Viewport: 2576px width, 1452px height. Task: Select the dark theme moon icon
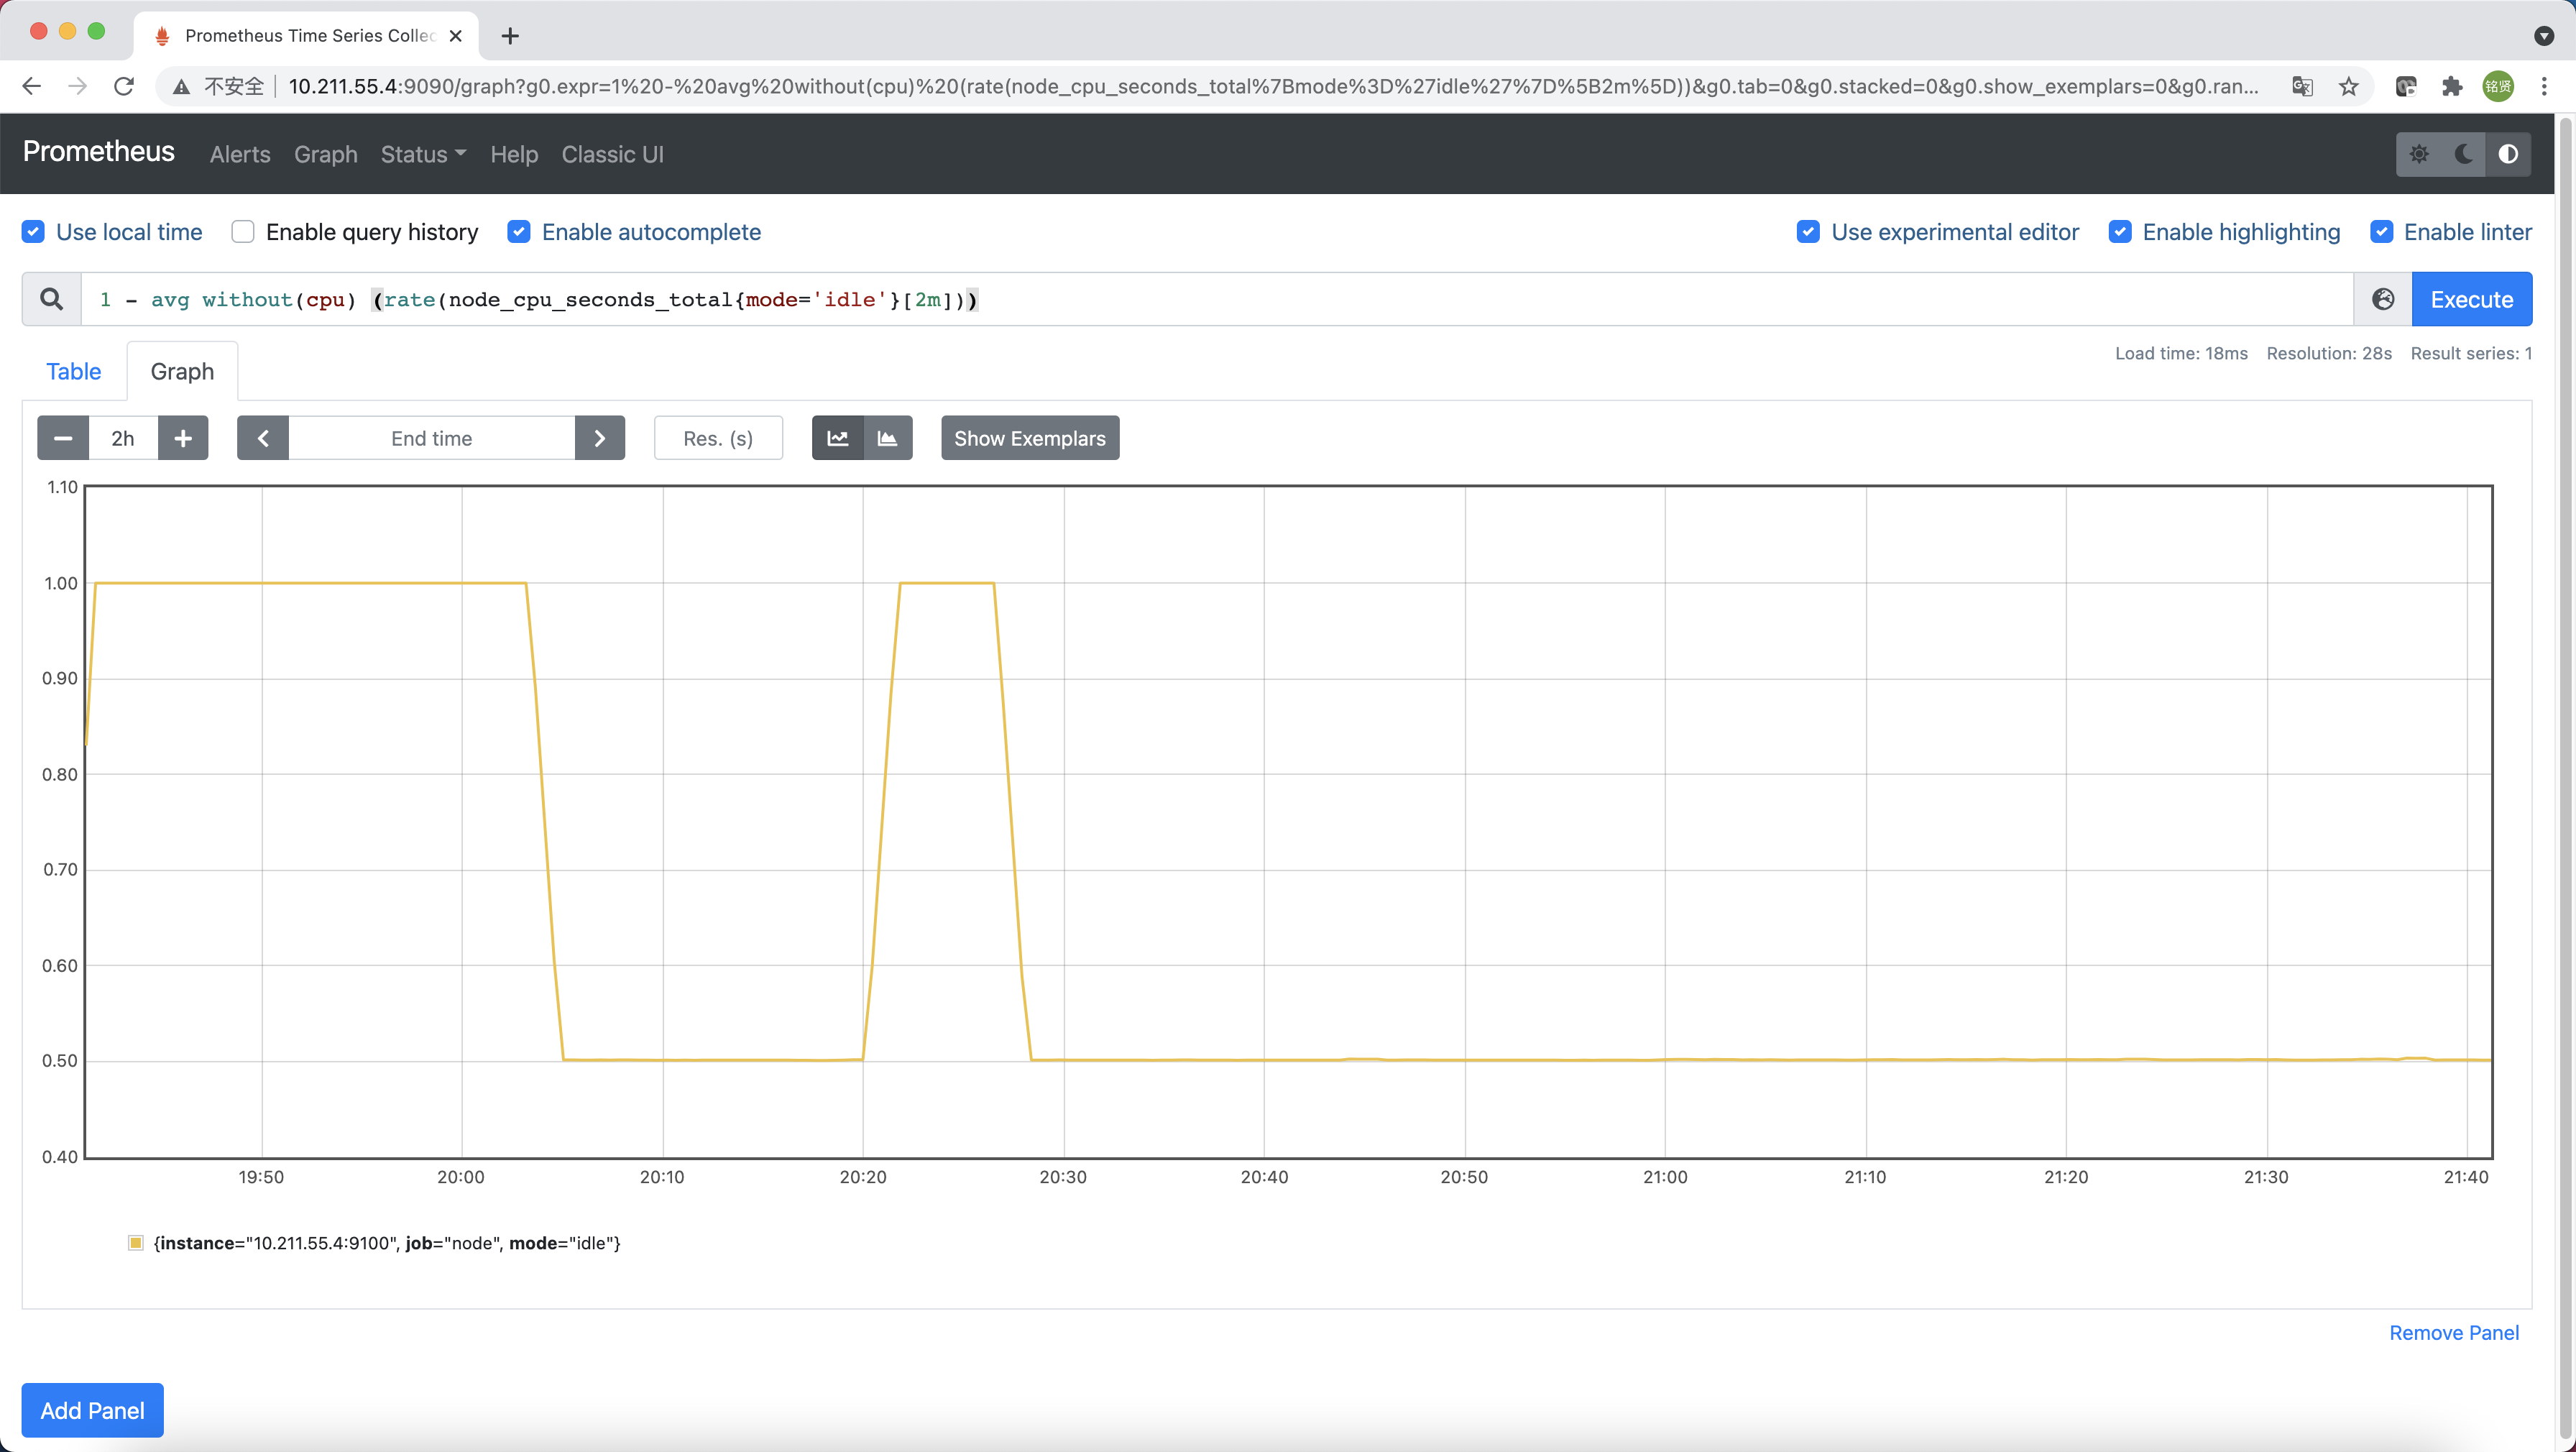(x=2463, y=154)
